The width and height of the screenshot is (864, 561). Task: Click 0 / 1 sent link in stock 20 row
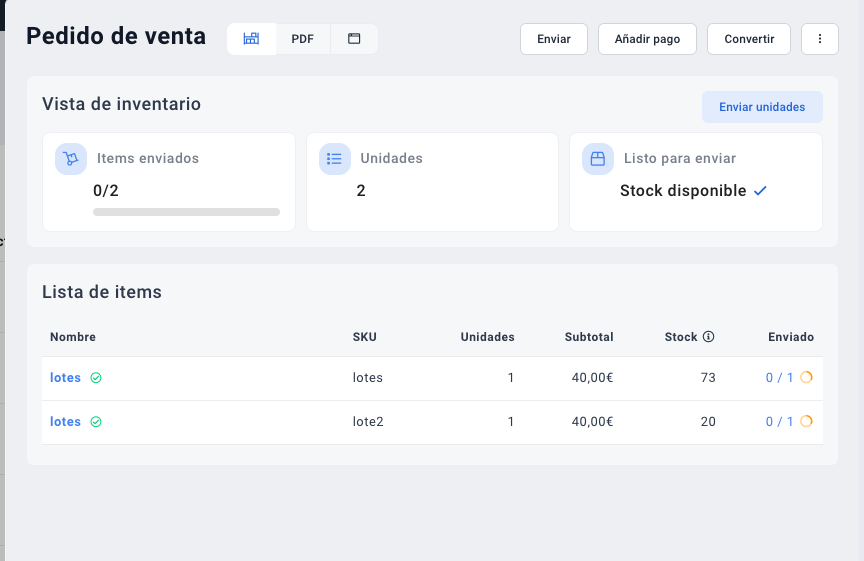pos(779,422)
